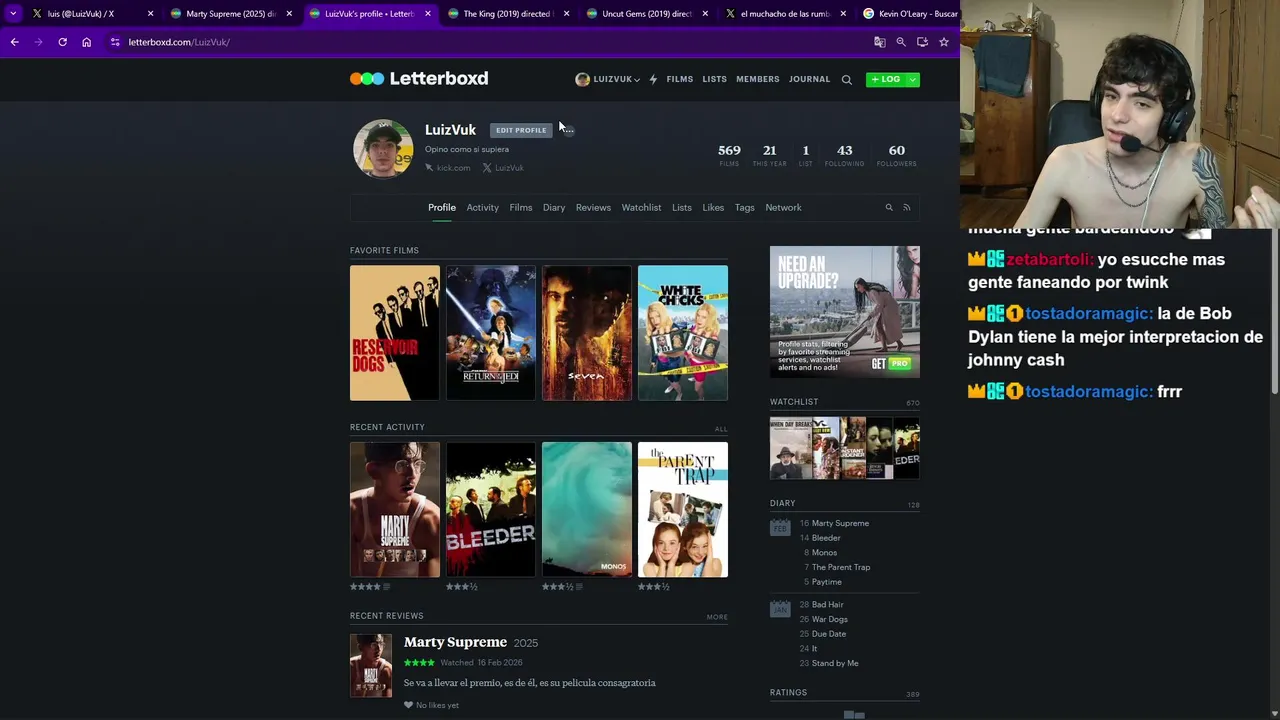Open the site search magnifier icon
Screen dimensions: 1280x720
coord(846,79)
